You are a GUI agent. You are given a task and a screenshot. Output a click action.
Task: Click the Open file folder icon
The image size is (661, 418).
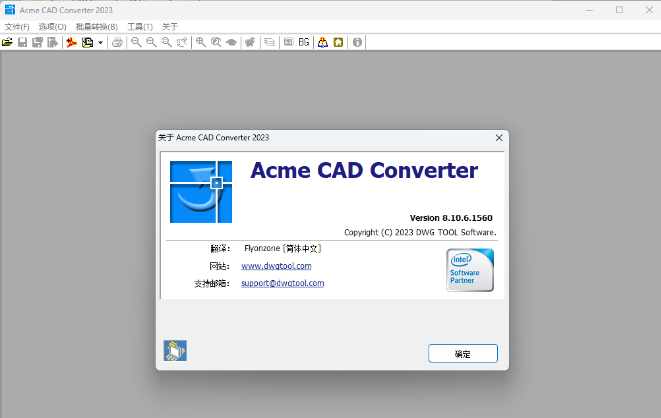(x=7, y=43)
